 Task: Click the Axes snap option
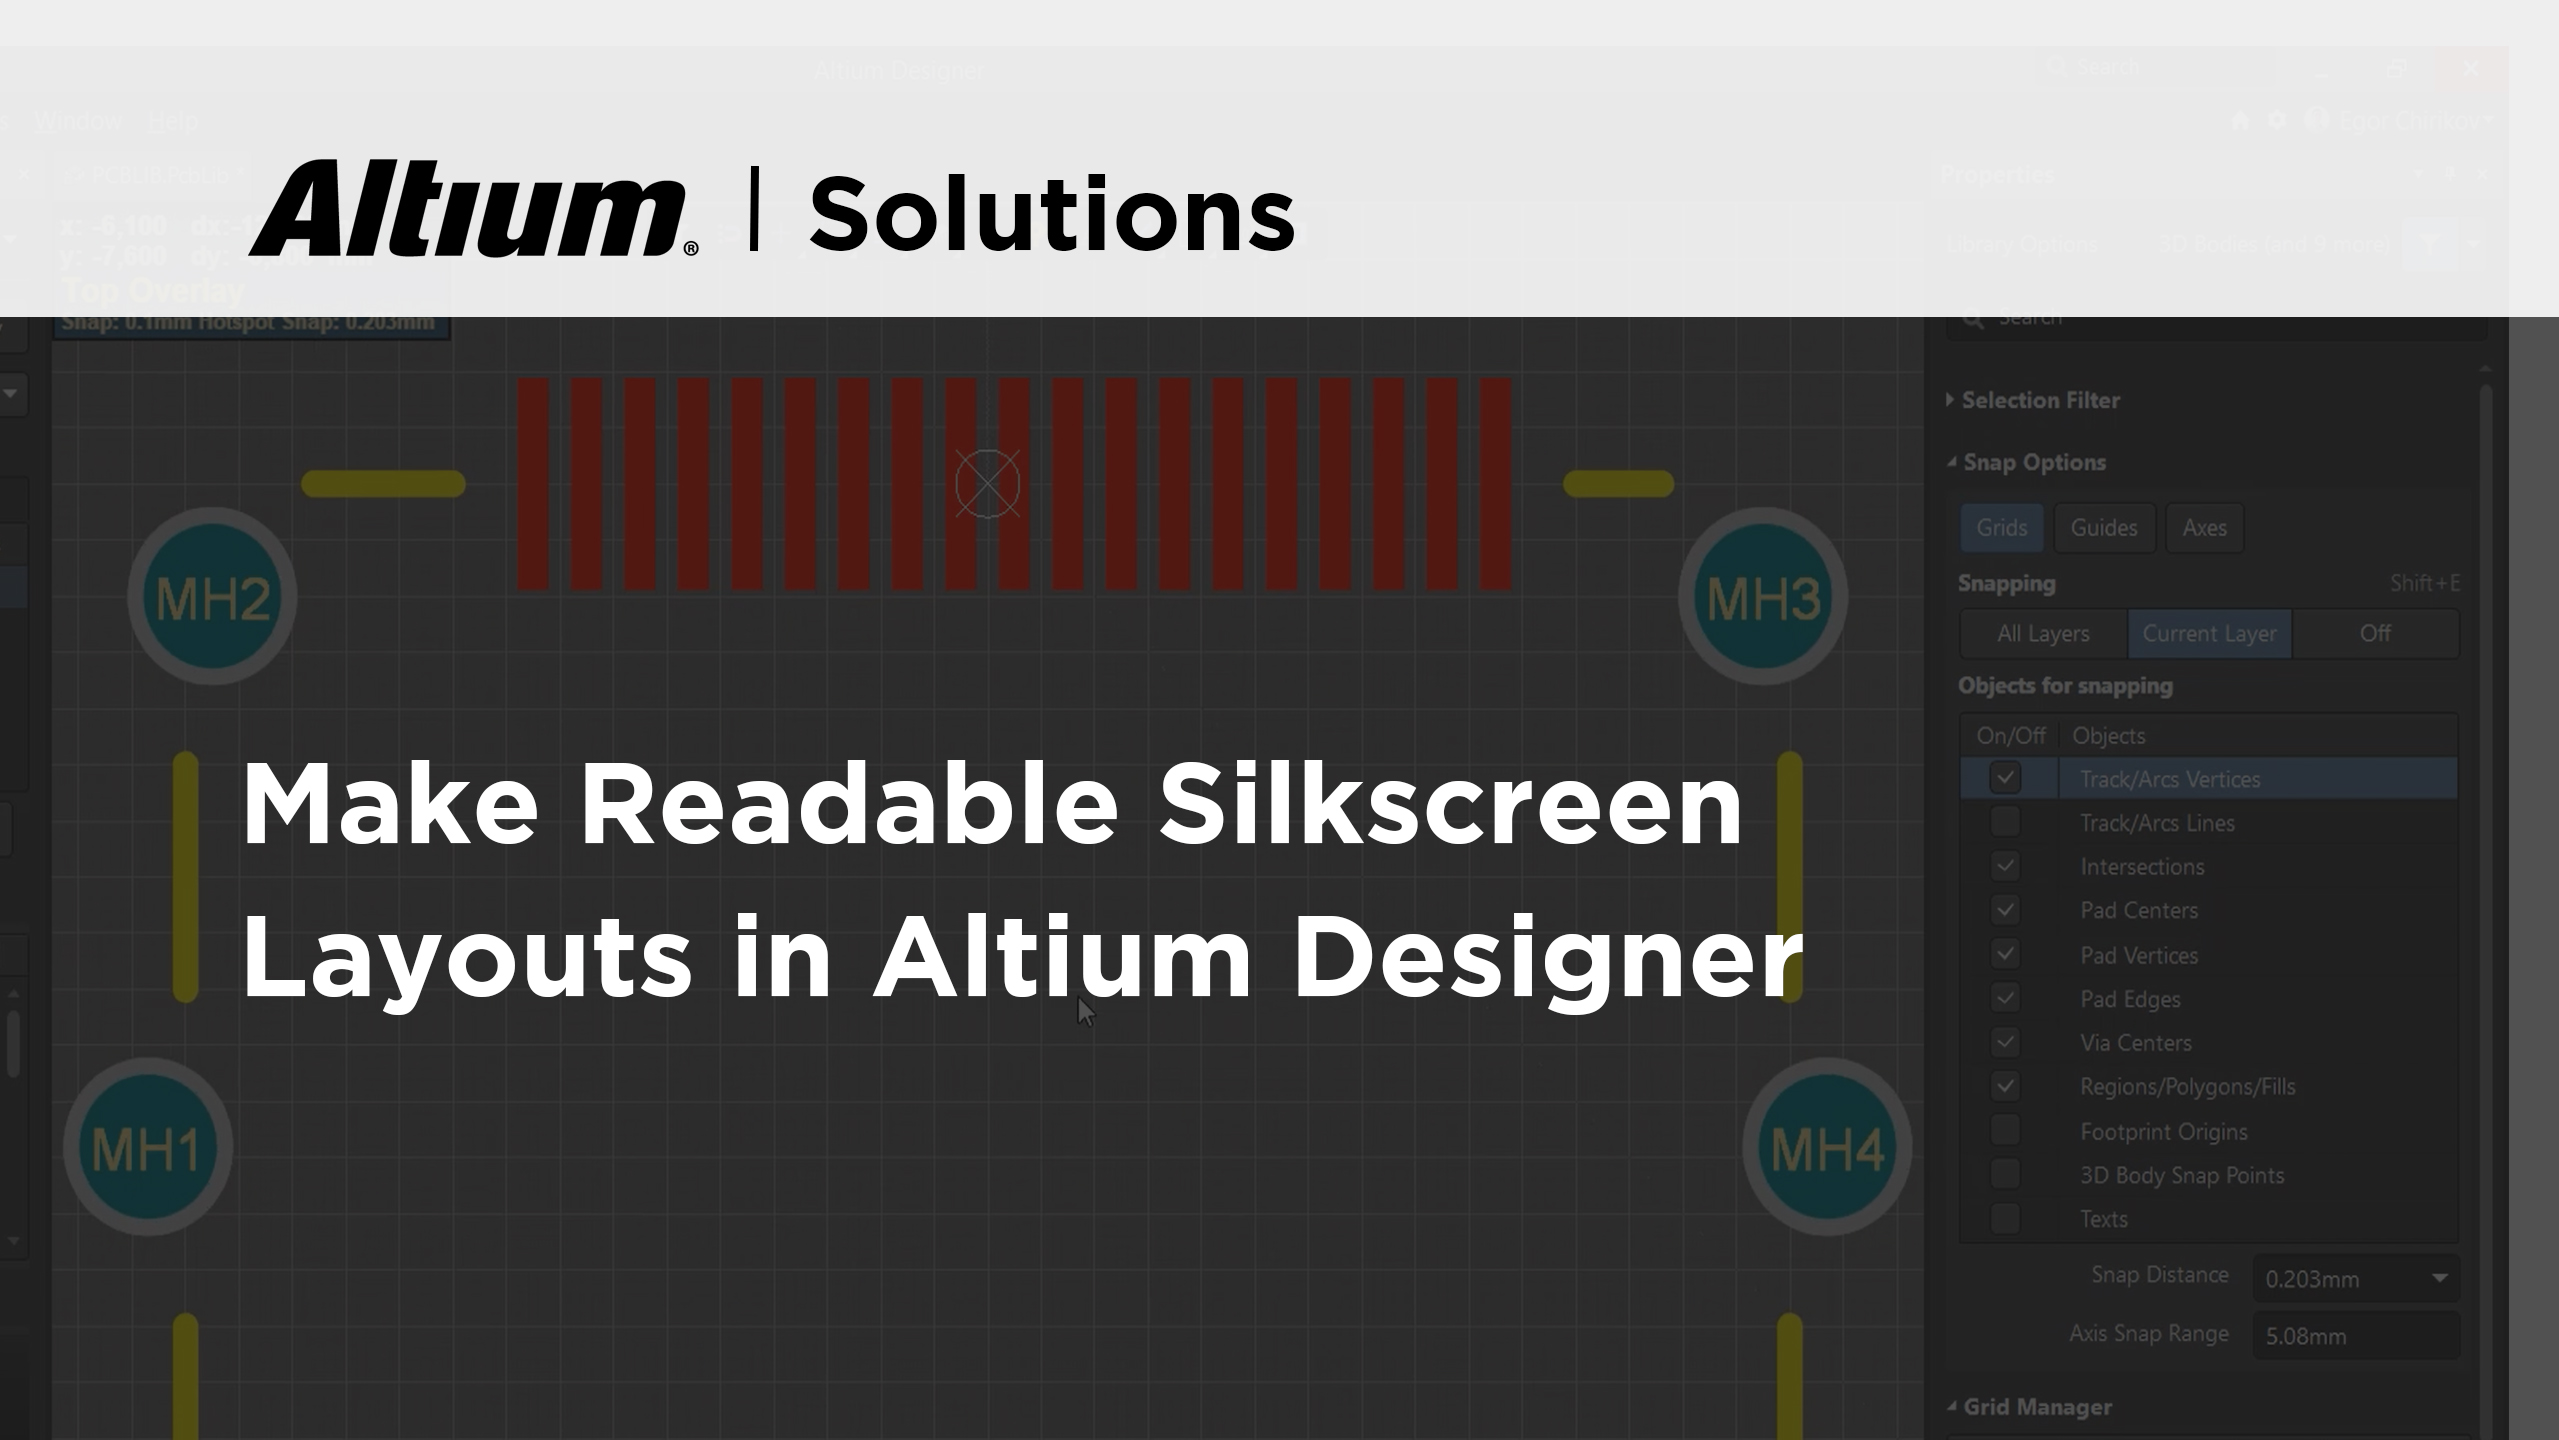tap(2204, 527)
